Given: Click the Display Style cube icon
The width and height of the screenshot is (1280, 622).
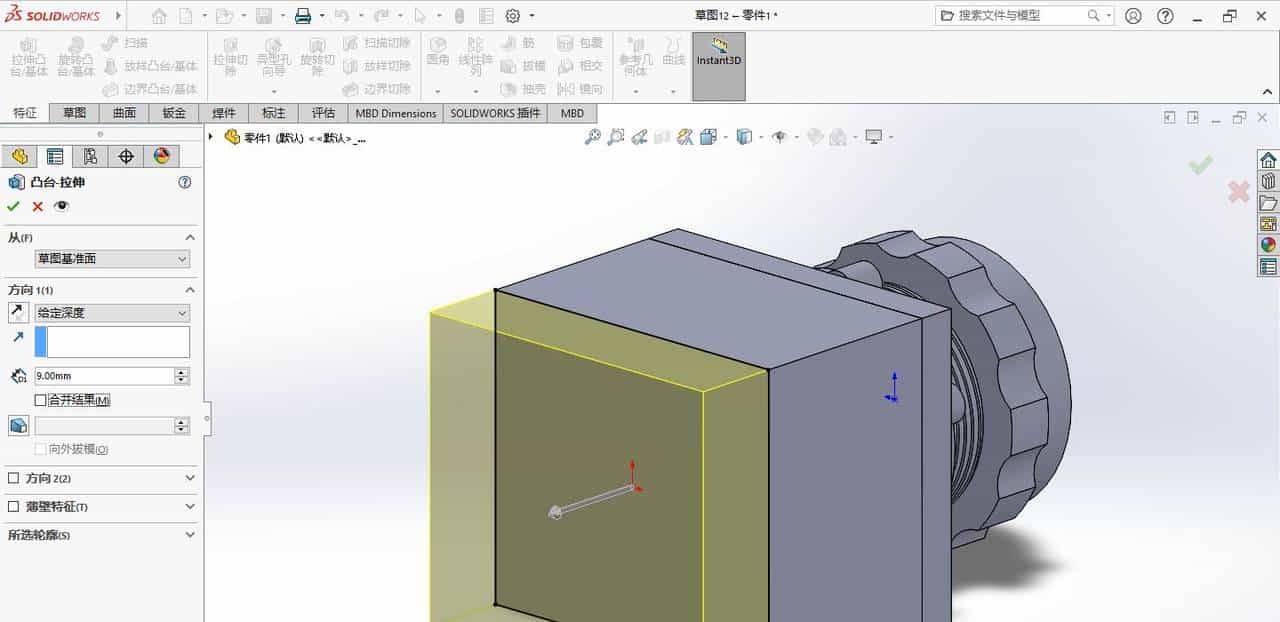Looking at the screenshot, I should 745,137.
